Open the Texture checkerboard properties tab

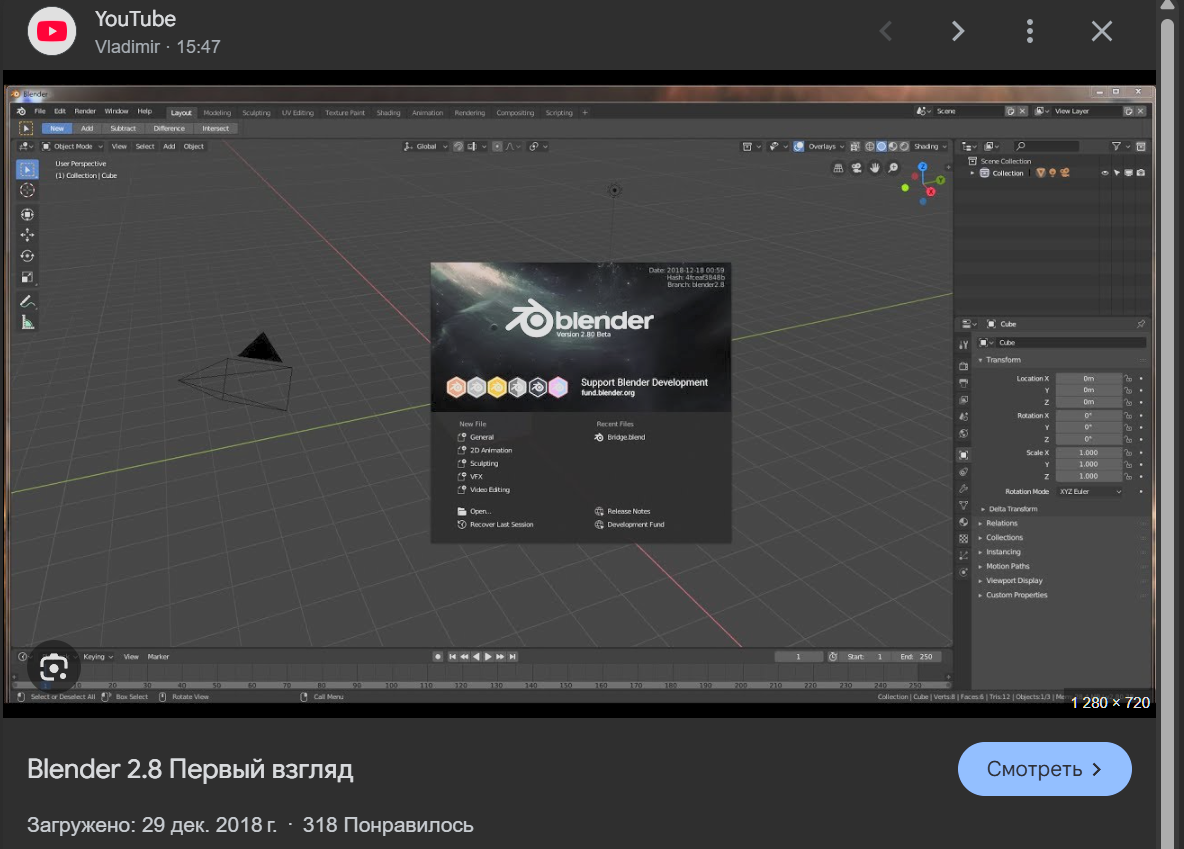click(964, 539)
